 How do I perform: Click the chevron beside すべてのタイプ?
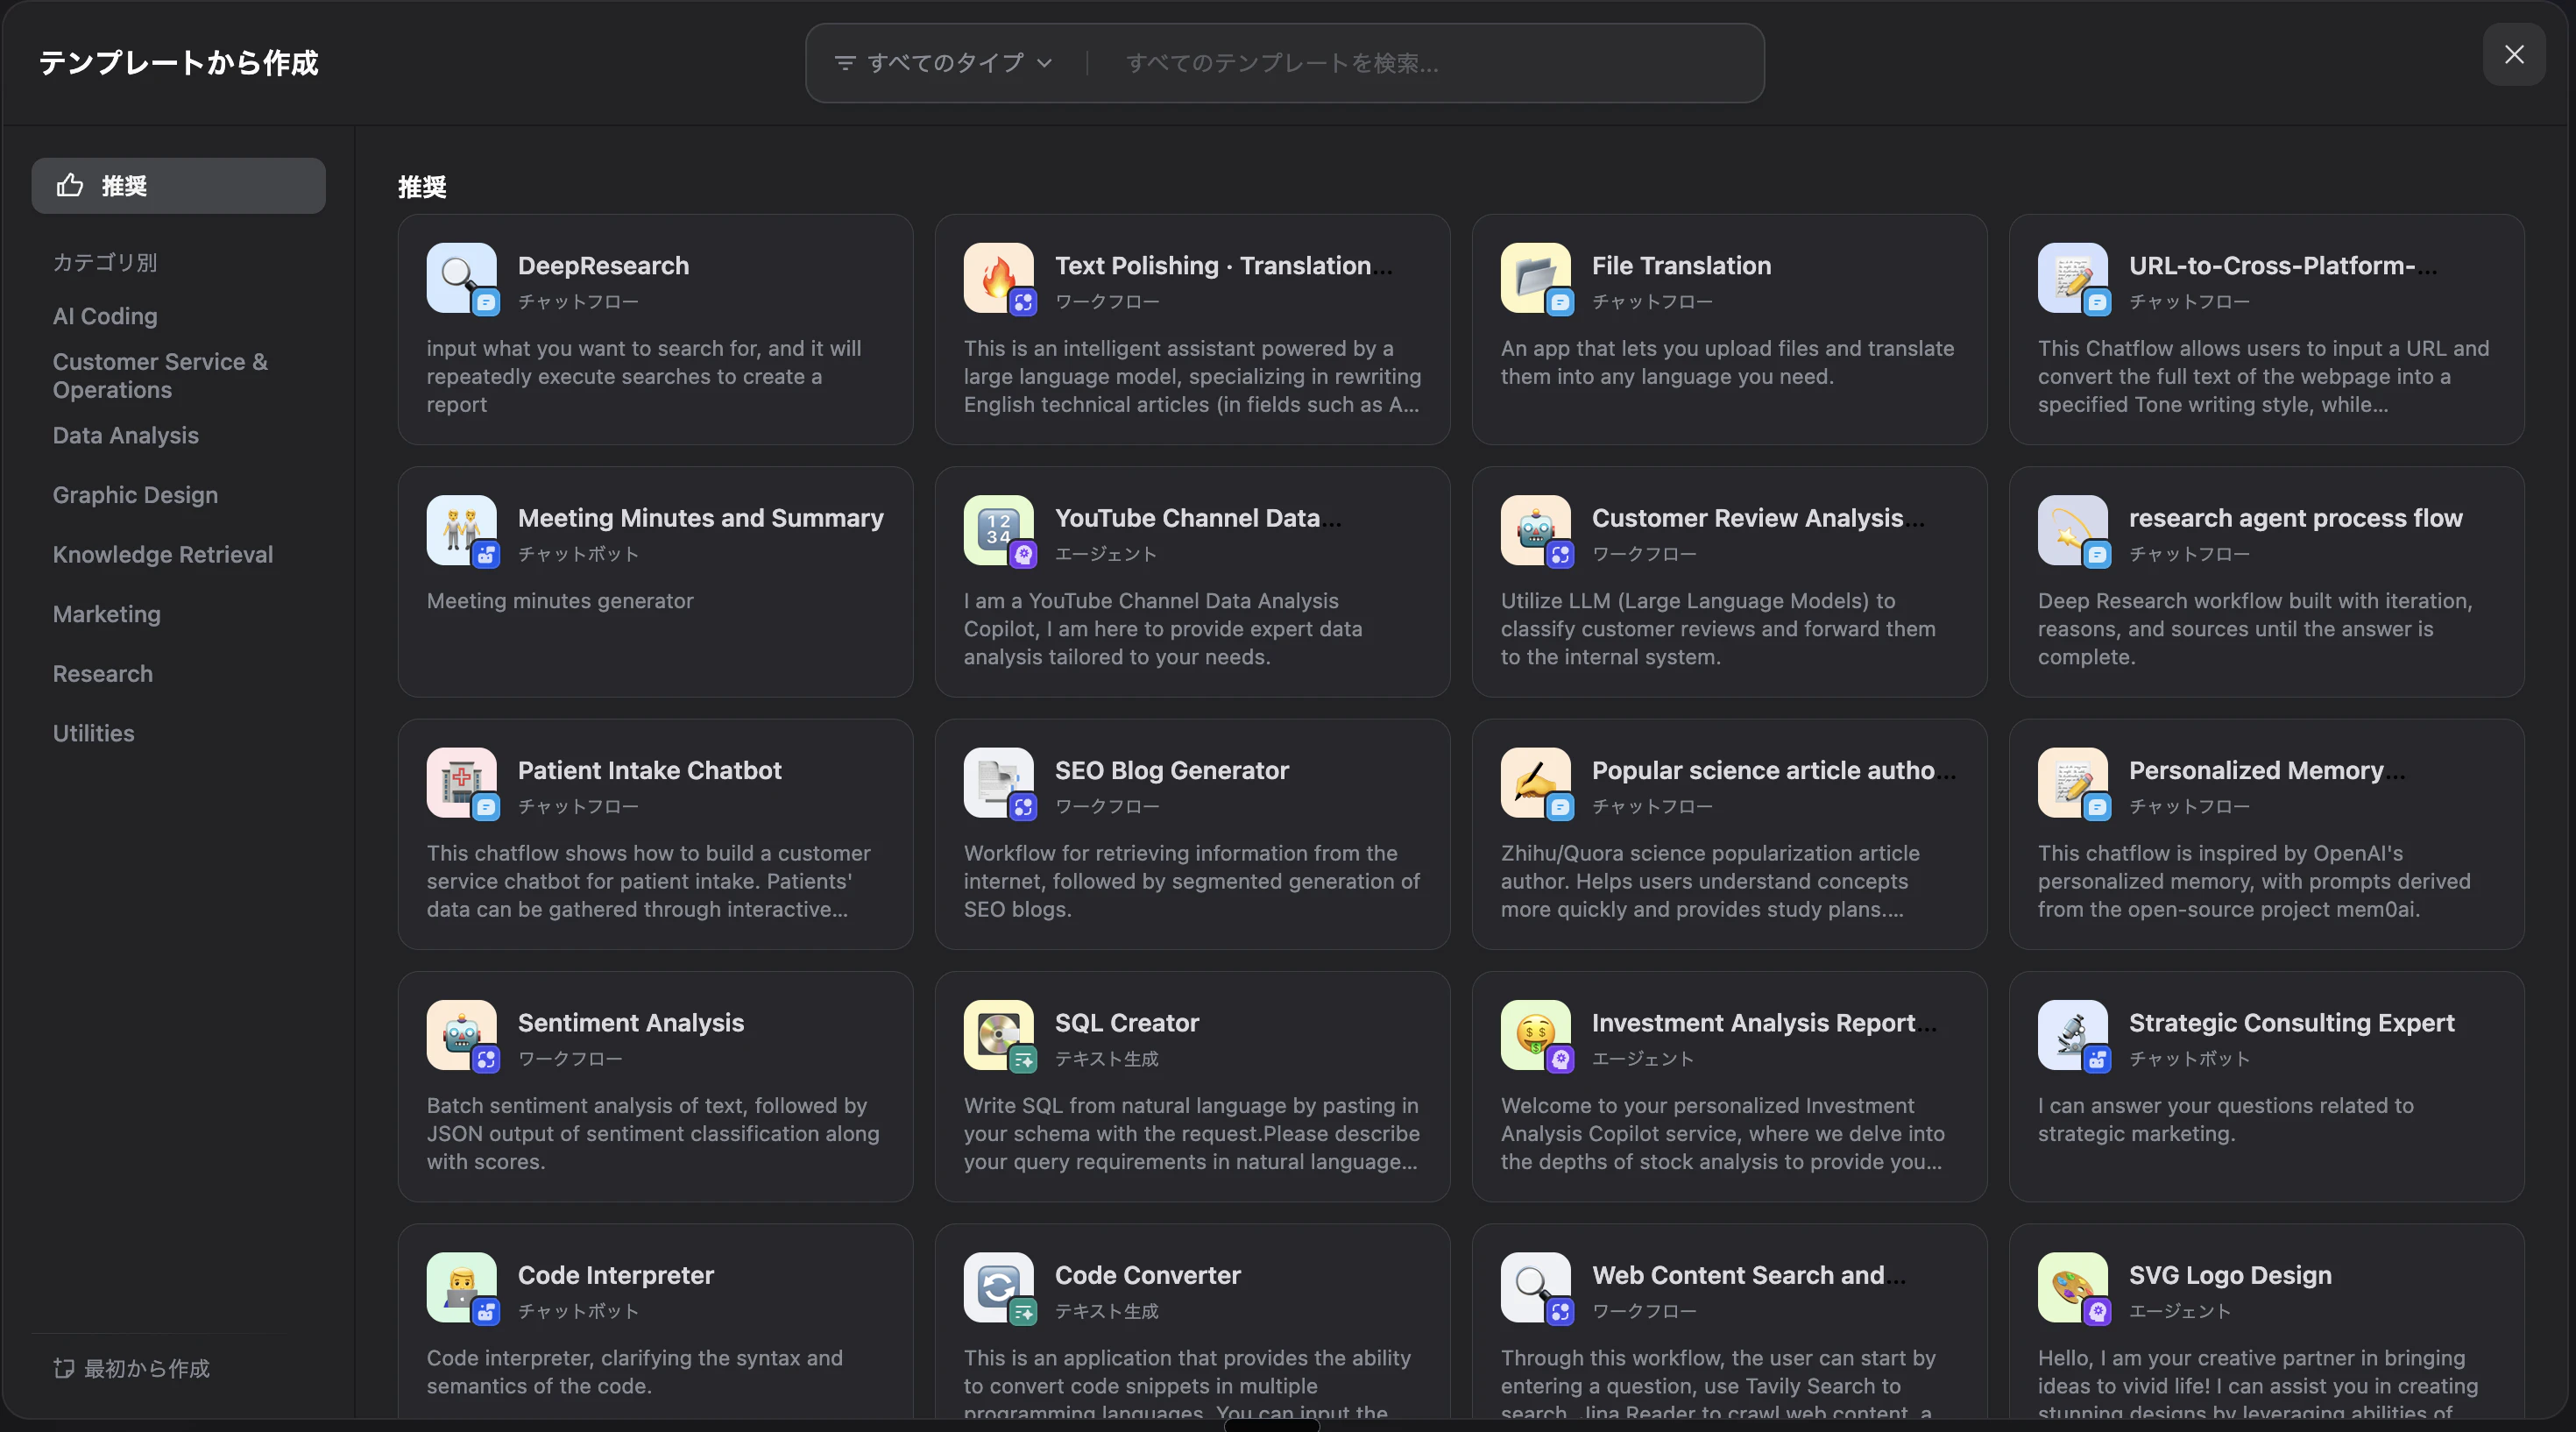point(1045,63)
